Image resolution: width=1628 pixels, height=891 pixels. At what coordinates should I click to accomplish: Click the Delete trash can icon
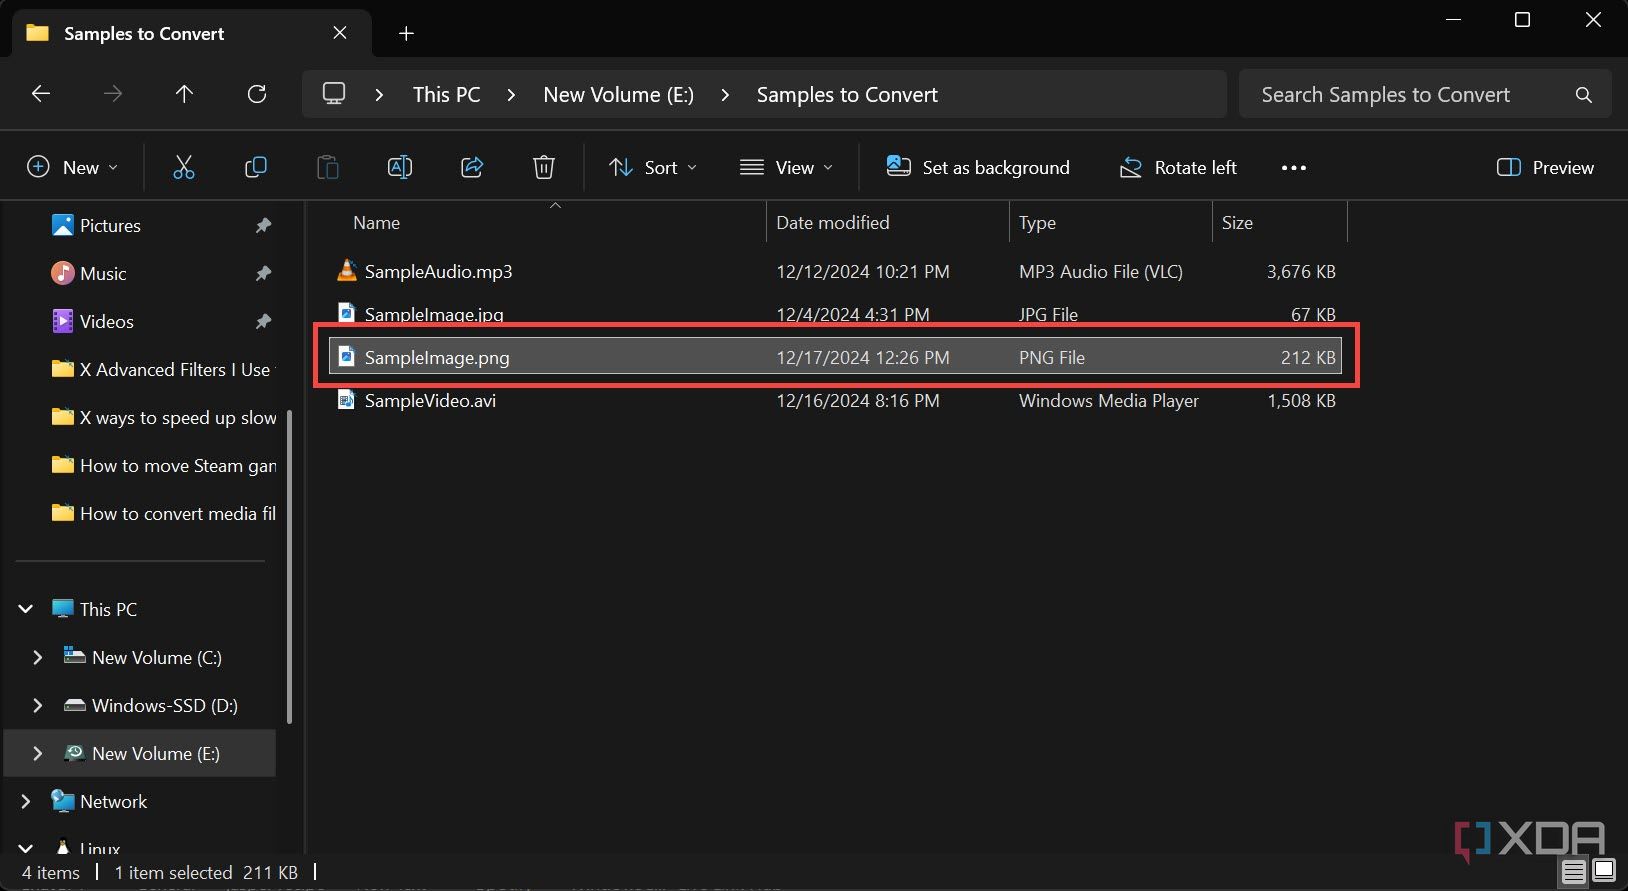point(544,167)
